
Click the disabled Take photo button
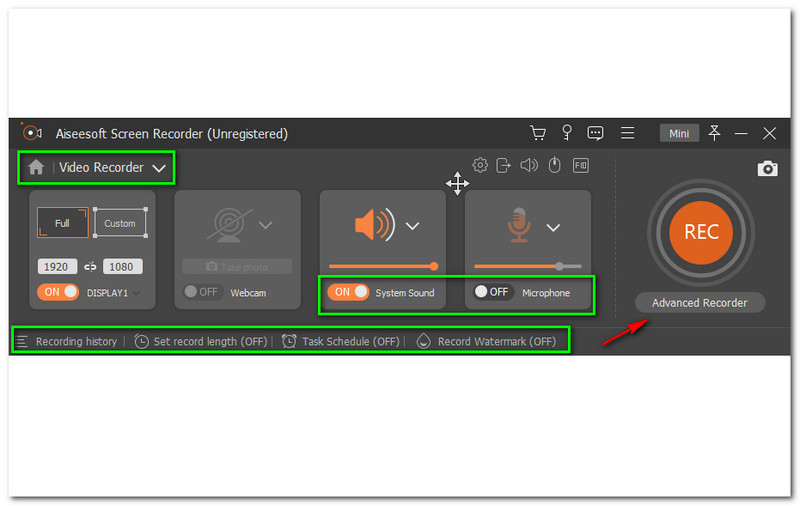pyautogui.click(x=237, y=266)
